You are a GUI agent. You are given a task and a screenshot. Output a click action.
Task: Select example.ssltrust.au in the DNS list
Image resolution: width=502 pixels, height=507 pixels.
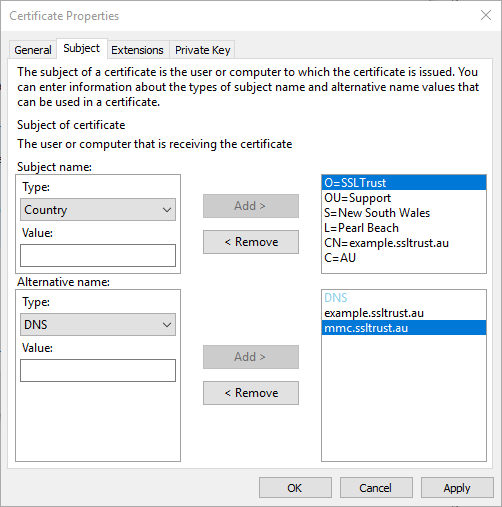click(404, 313)
